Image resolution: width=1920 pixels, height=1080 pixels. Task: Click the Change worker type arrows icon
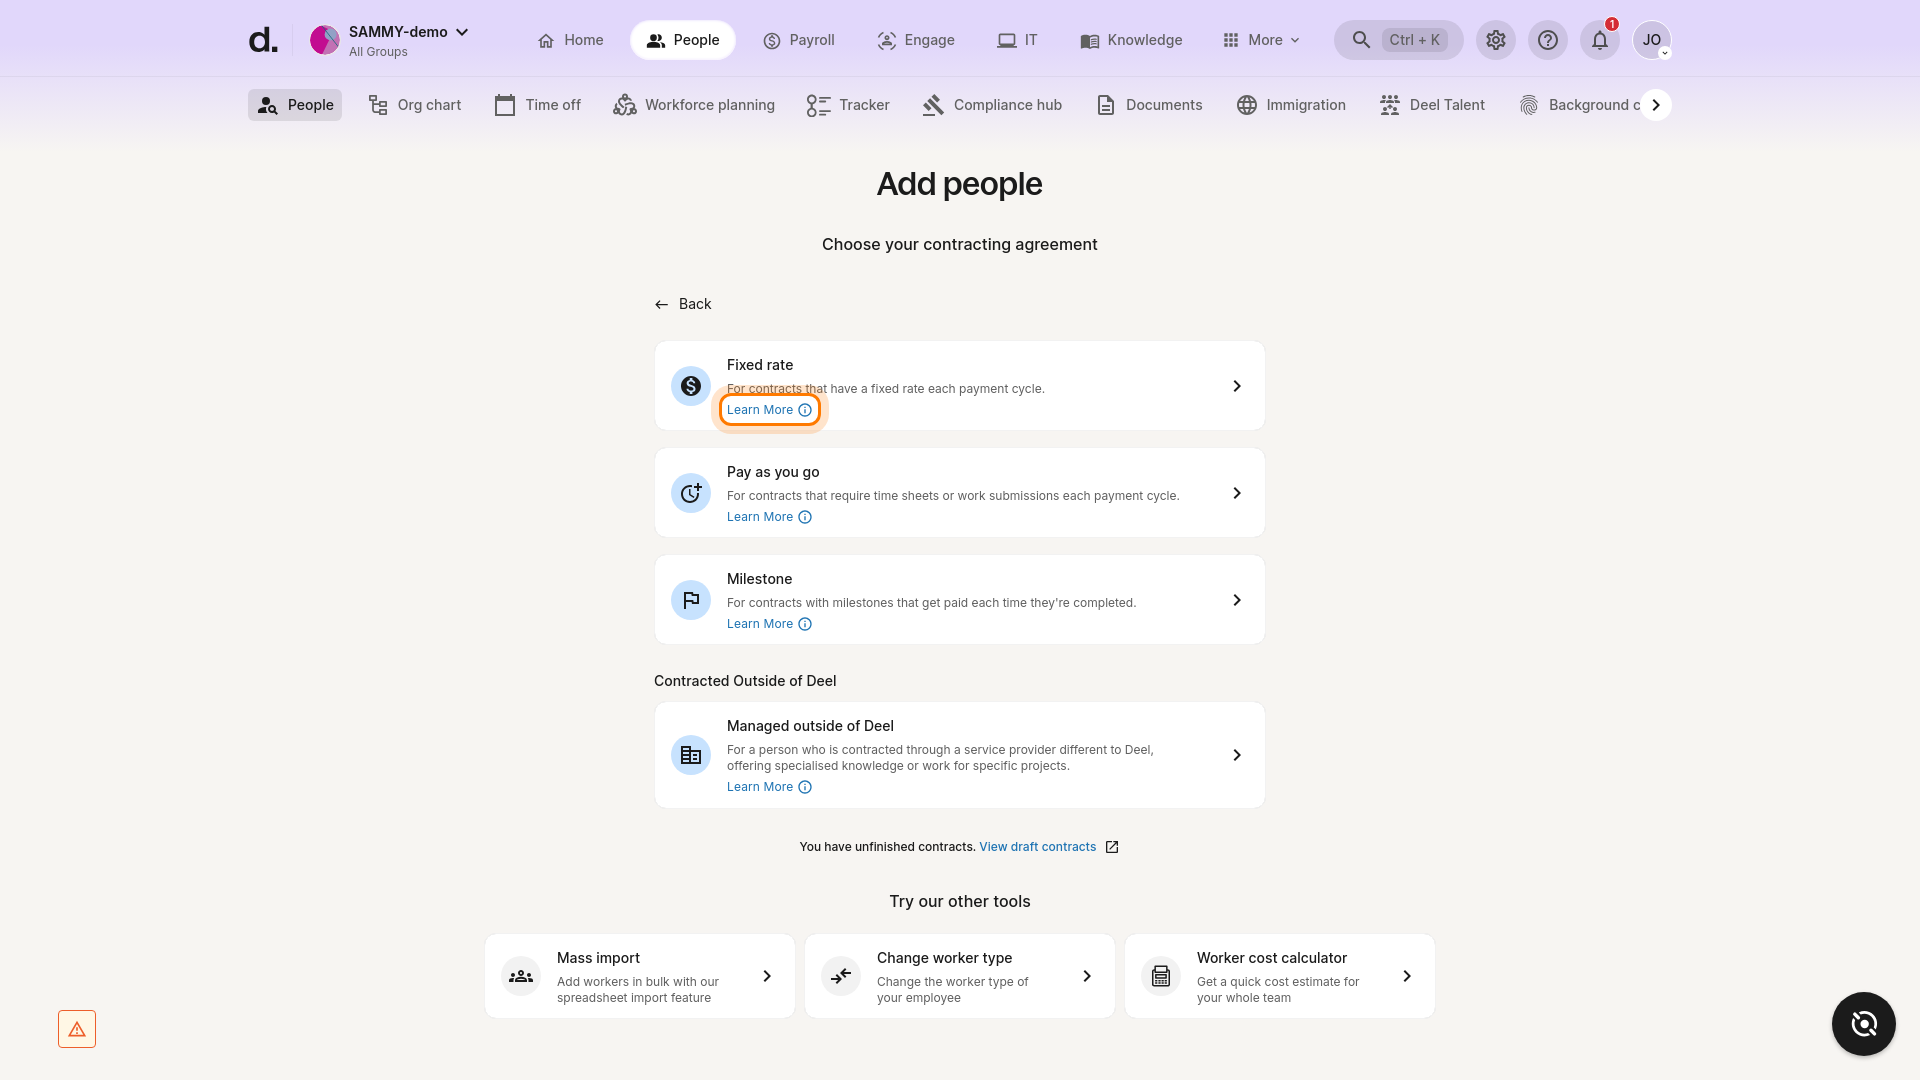pos(841,976)
